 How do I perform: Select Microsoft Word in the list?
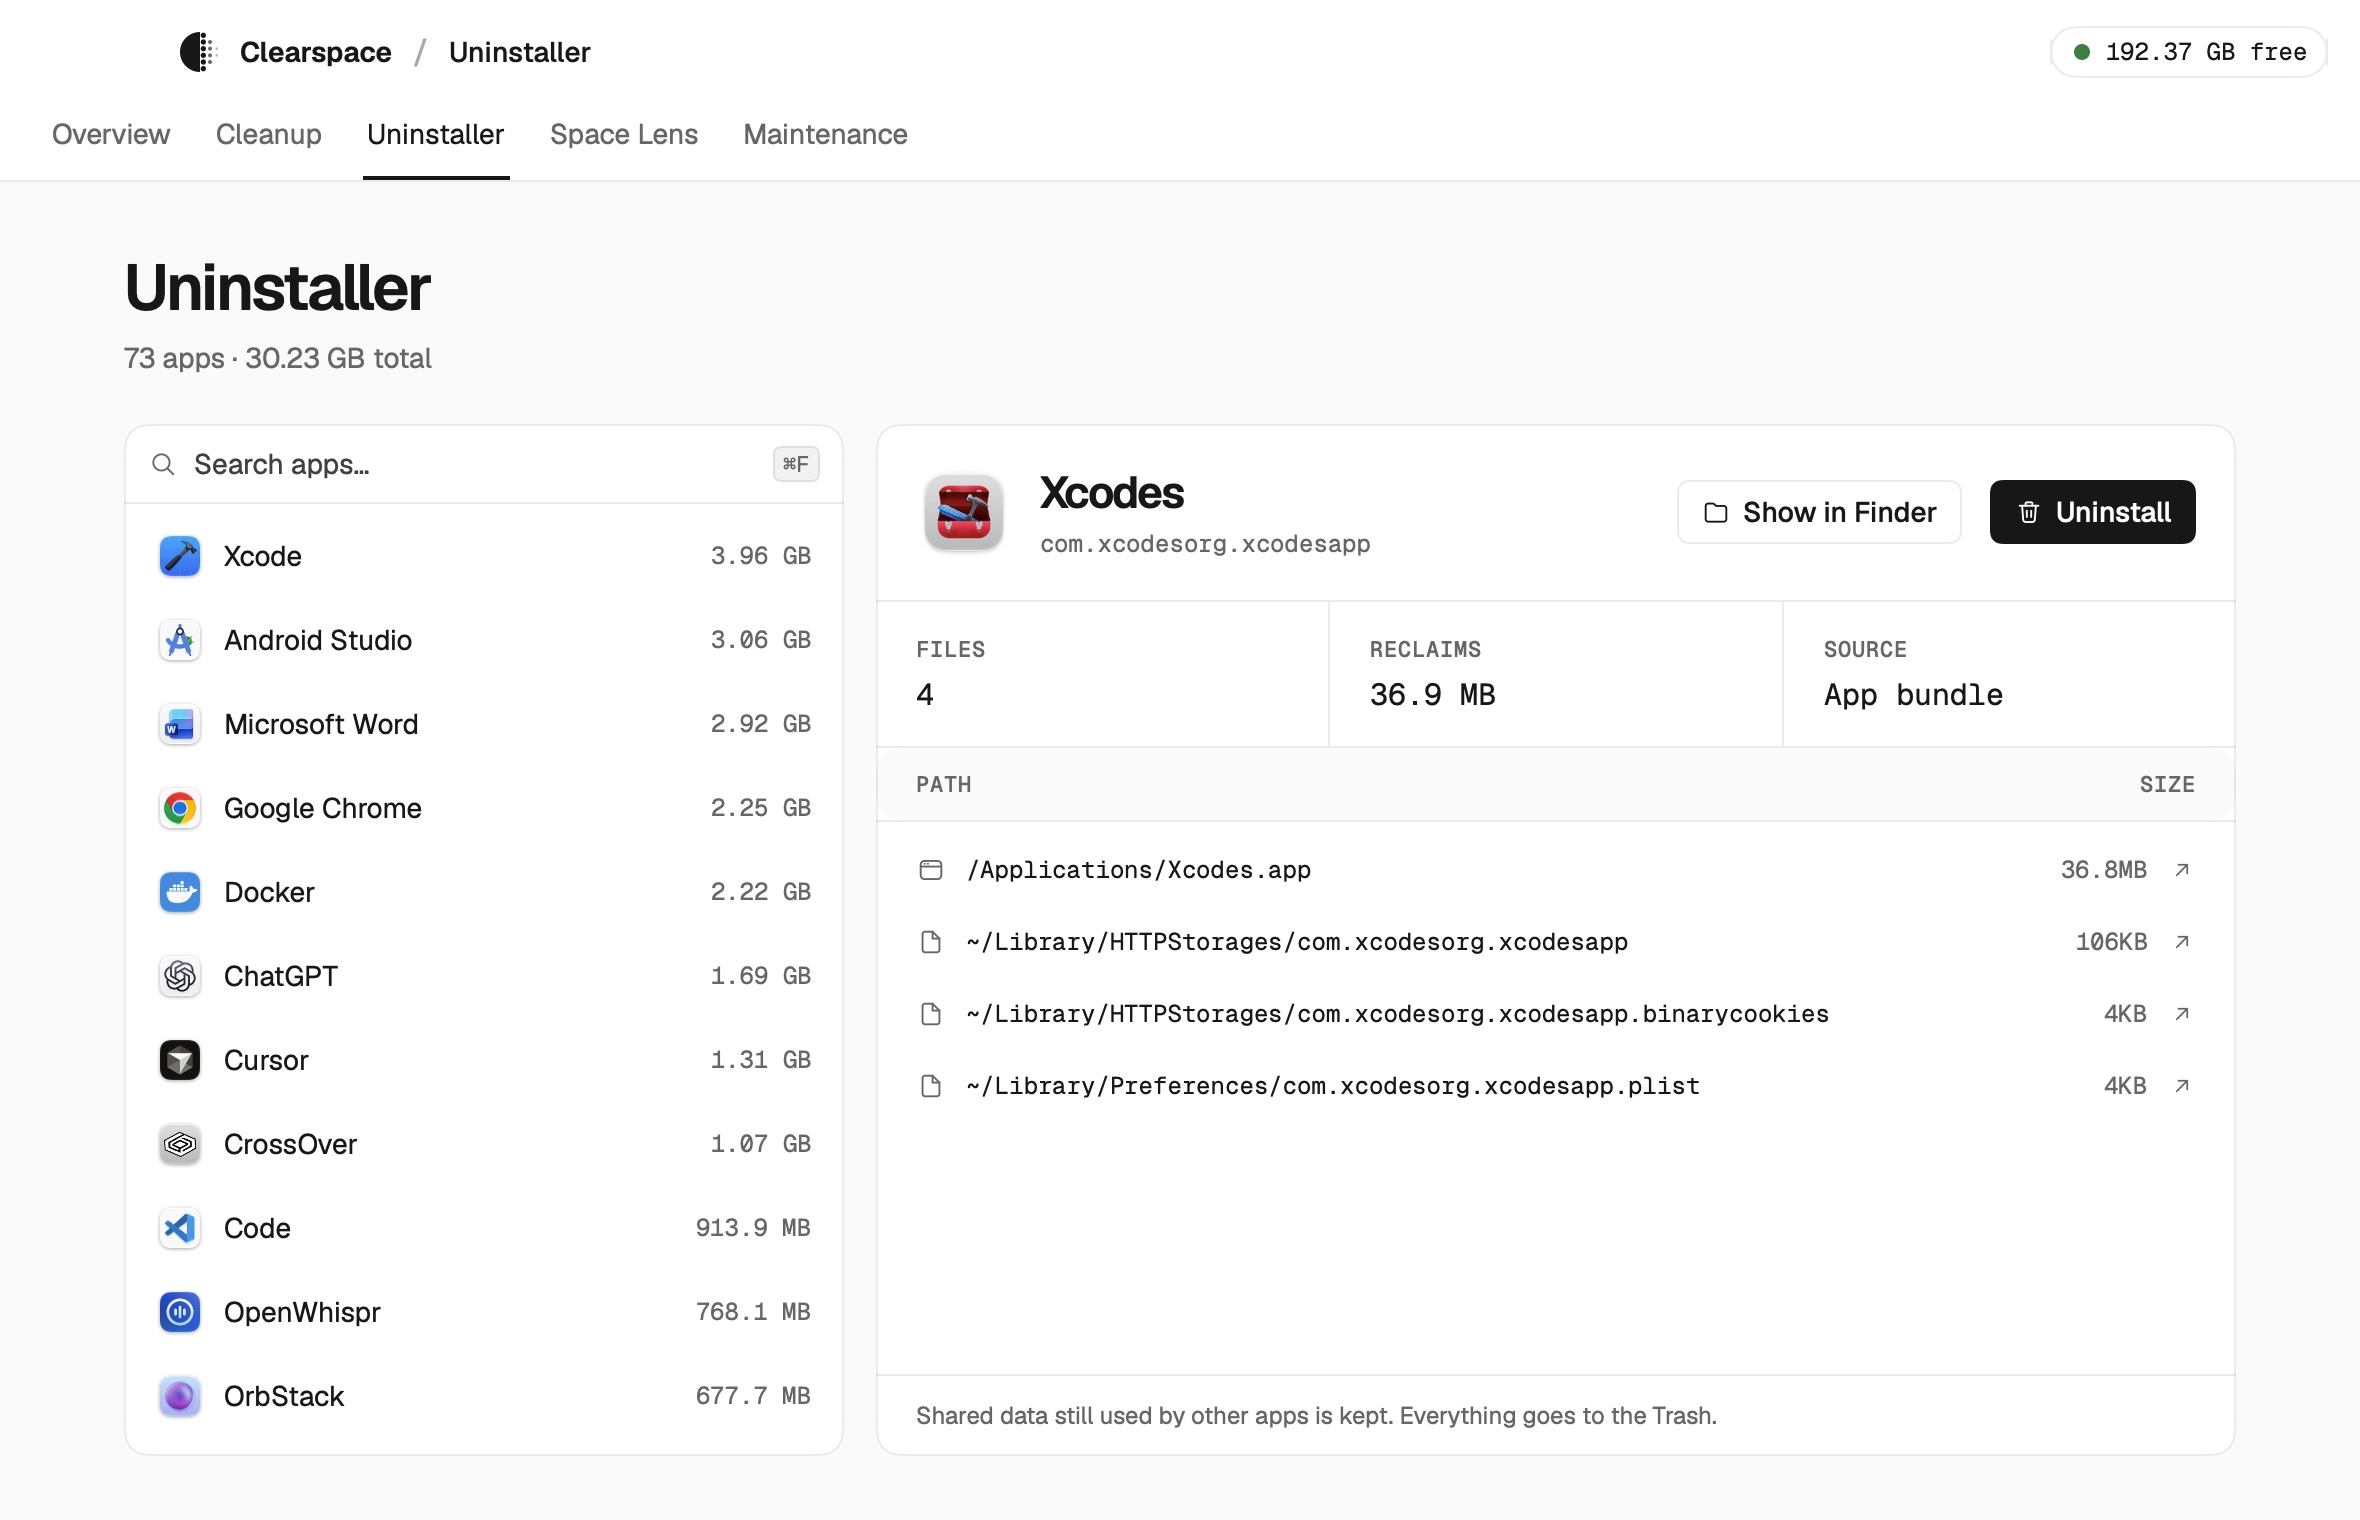click(x=484, y=724)
